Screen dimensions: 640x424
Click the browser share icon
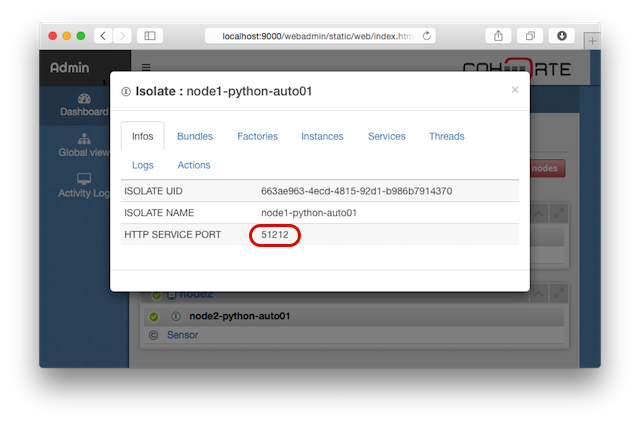pyautogui.click(x=498, y=36)
